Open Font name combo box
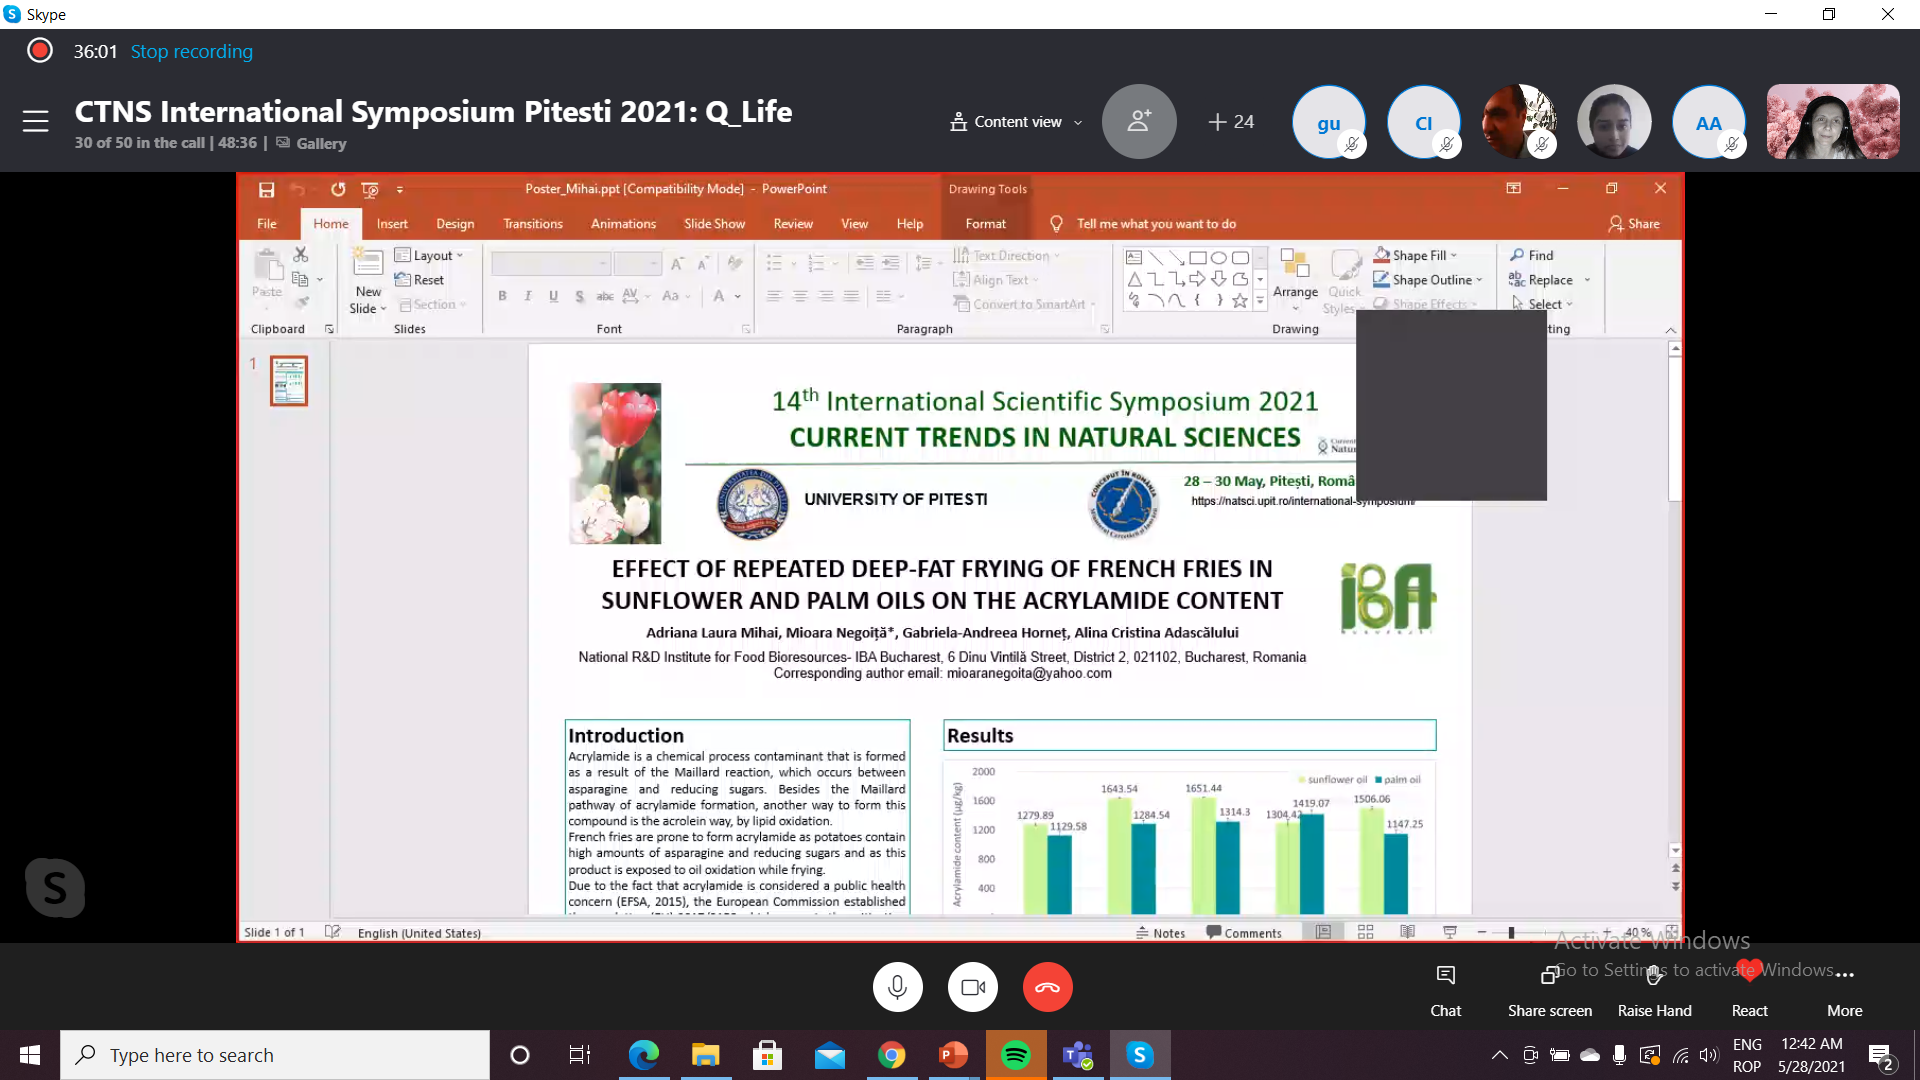This screenshot has width=1920, height=1080. coord(550,263)
